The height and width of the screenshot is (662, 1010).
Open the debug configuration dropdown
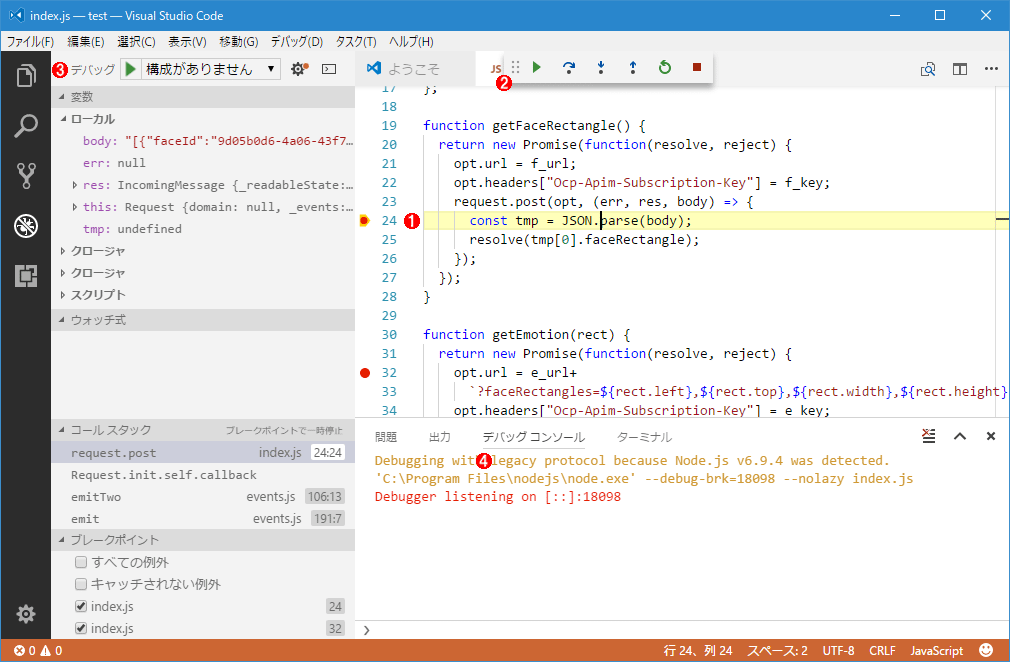point(211,69)
